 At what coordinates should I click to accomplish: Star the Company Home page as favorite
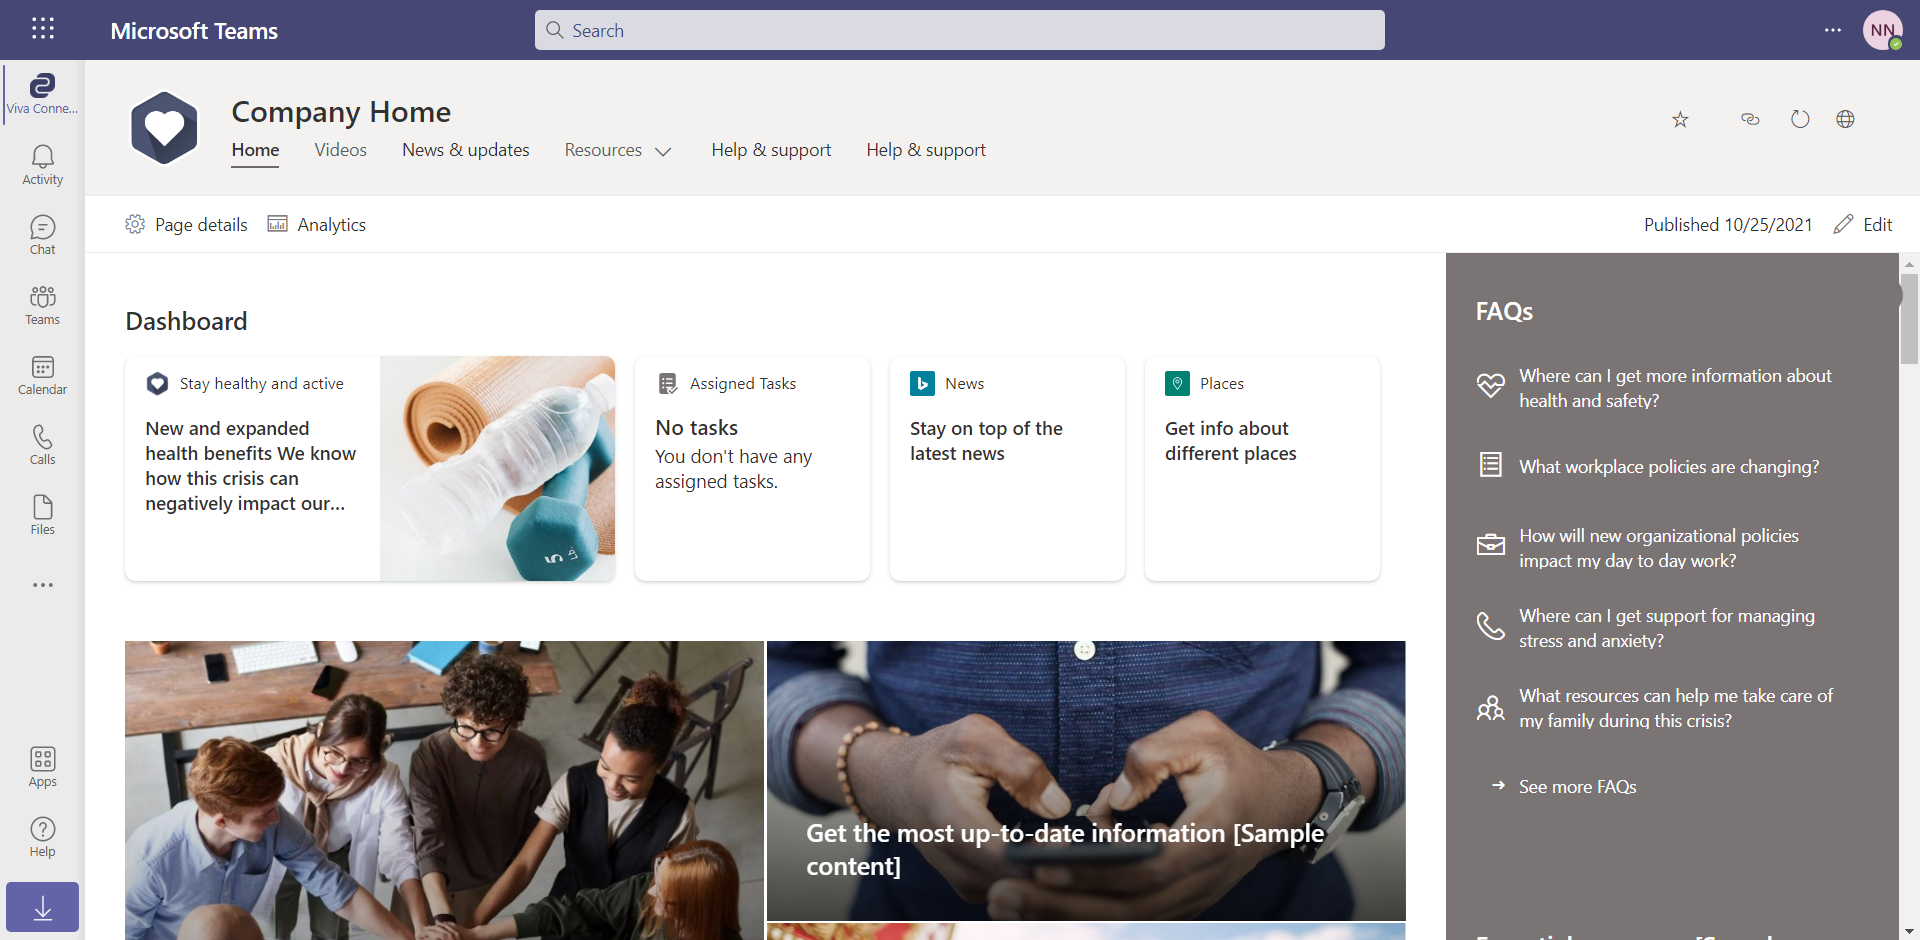(1680, 119)
